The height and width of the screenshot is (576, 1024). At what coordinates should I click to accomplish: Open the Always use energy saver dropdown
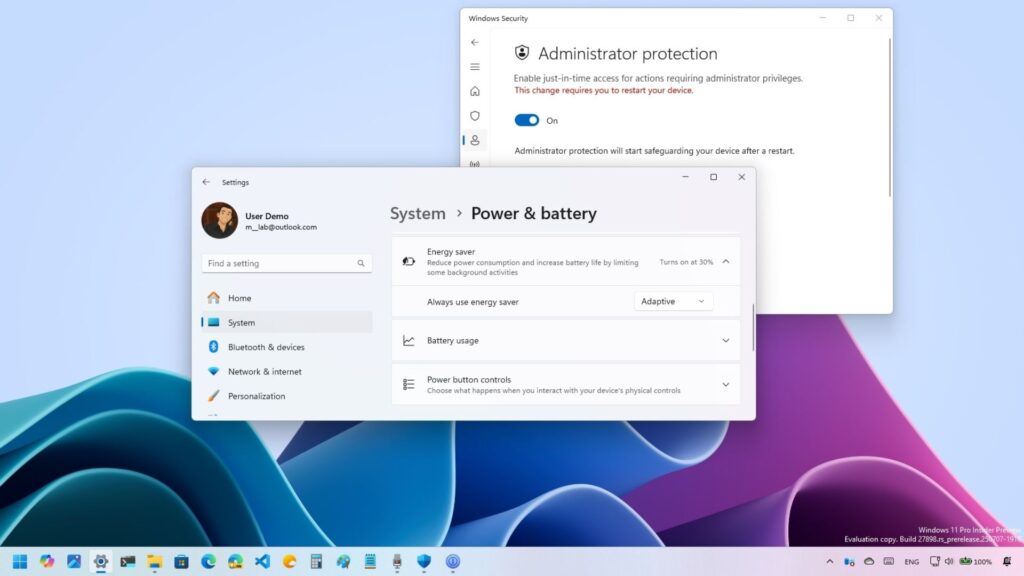pyautogui.click(x=673, y=301)
